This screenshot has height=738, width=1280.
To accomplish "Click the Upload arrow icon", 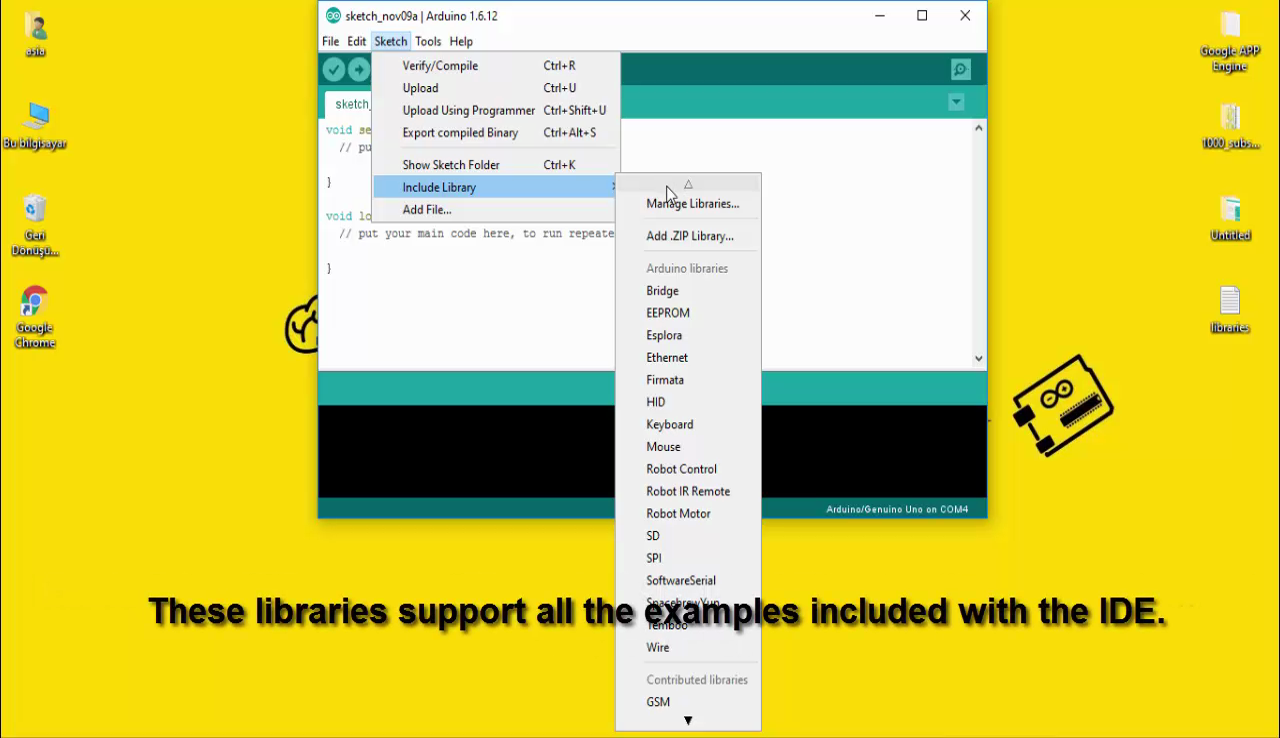I will tap(358, 69).
